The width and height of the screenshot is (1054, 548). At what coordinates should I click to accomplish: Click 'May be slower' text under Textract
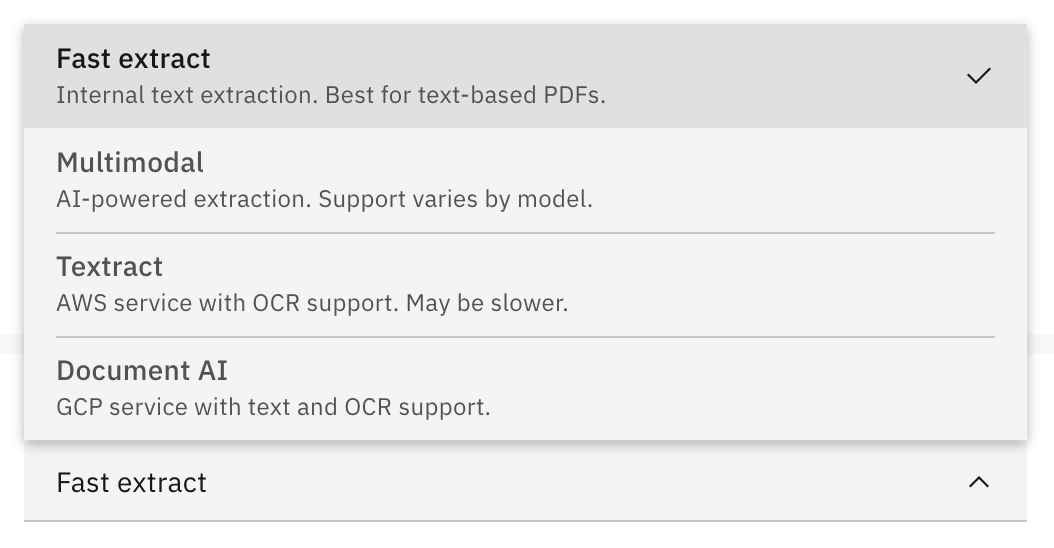487,303
